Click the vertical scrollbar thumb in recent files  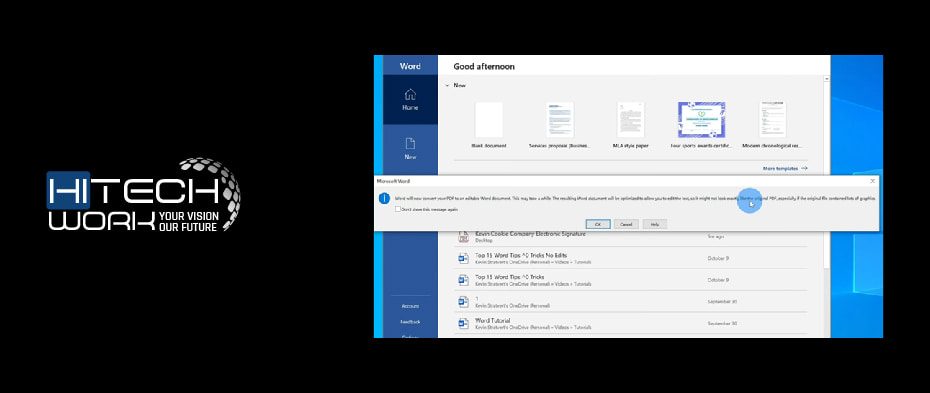point(826,175)
